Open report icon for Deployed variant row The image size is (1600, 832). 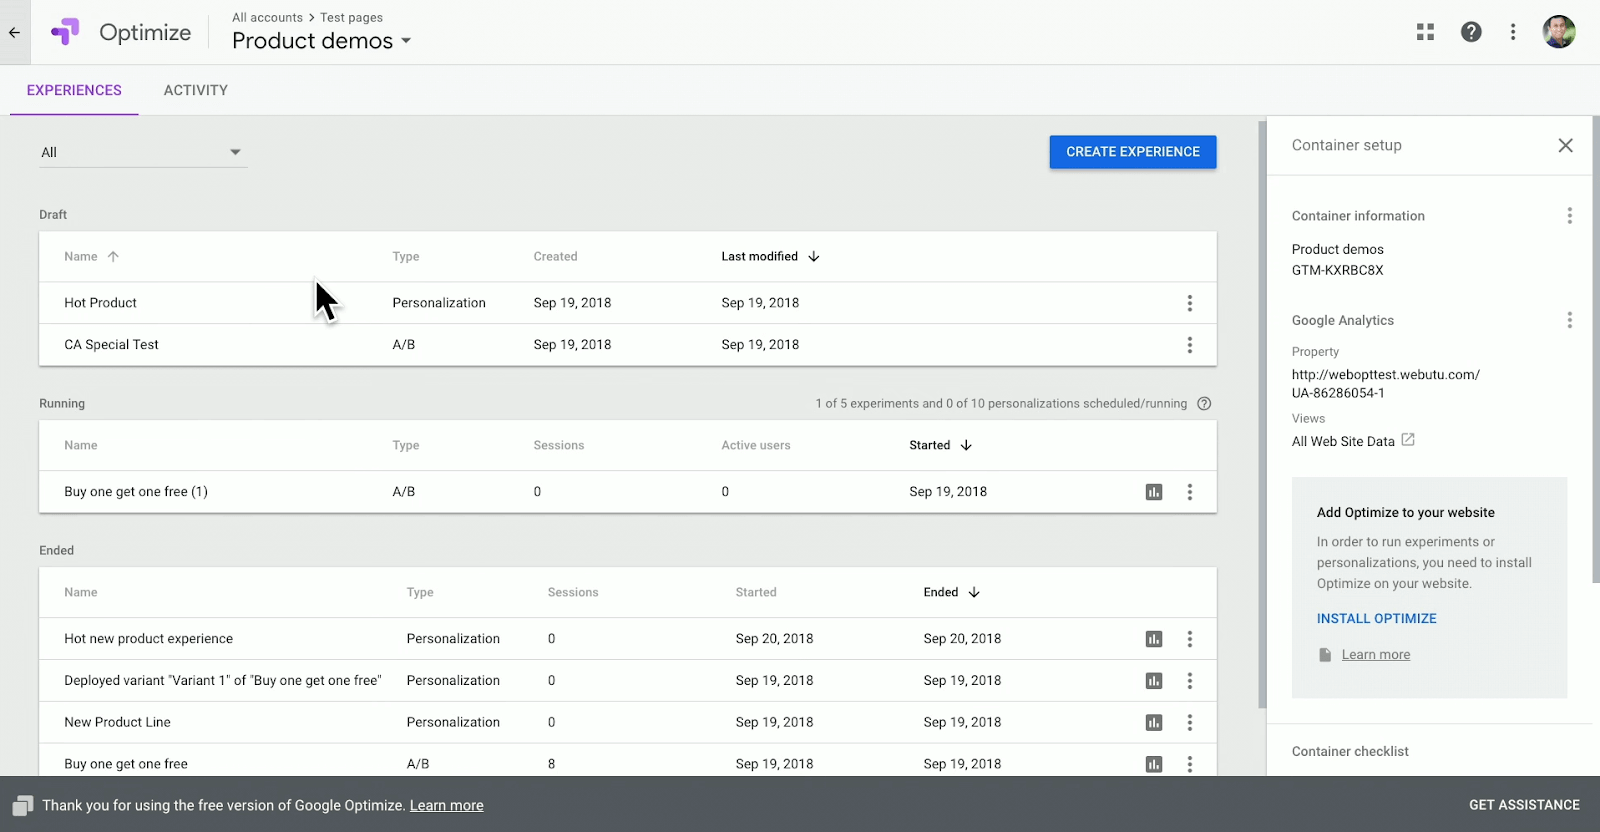[1154, 681]
